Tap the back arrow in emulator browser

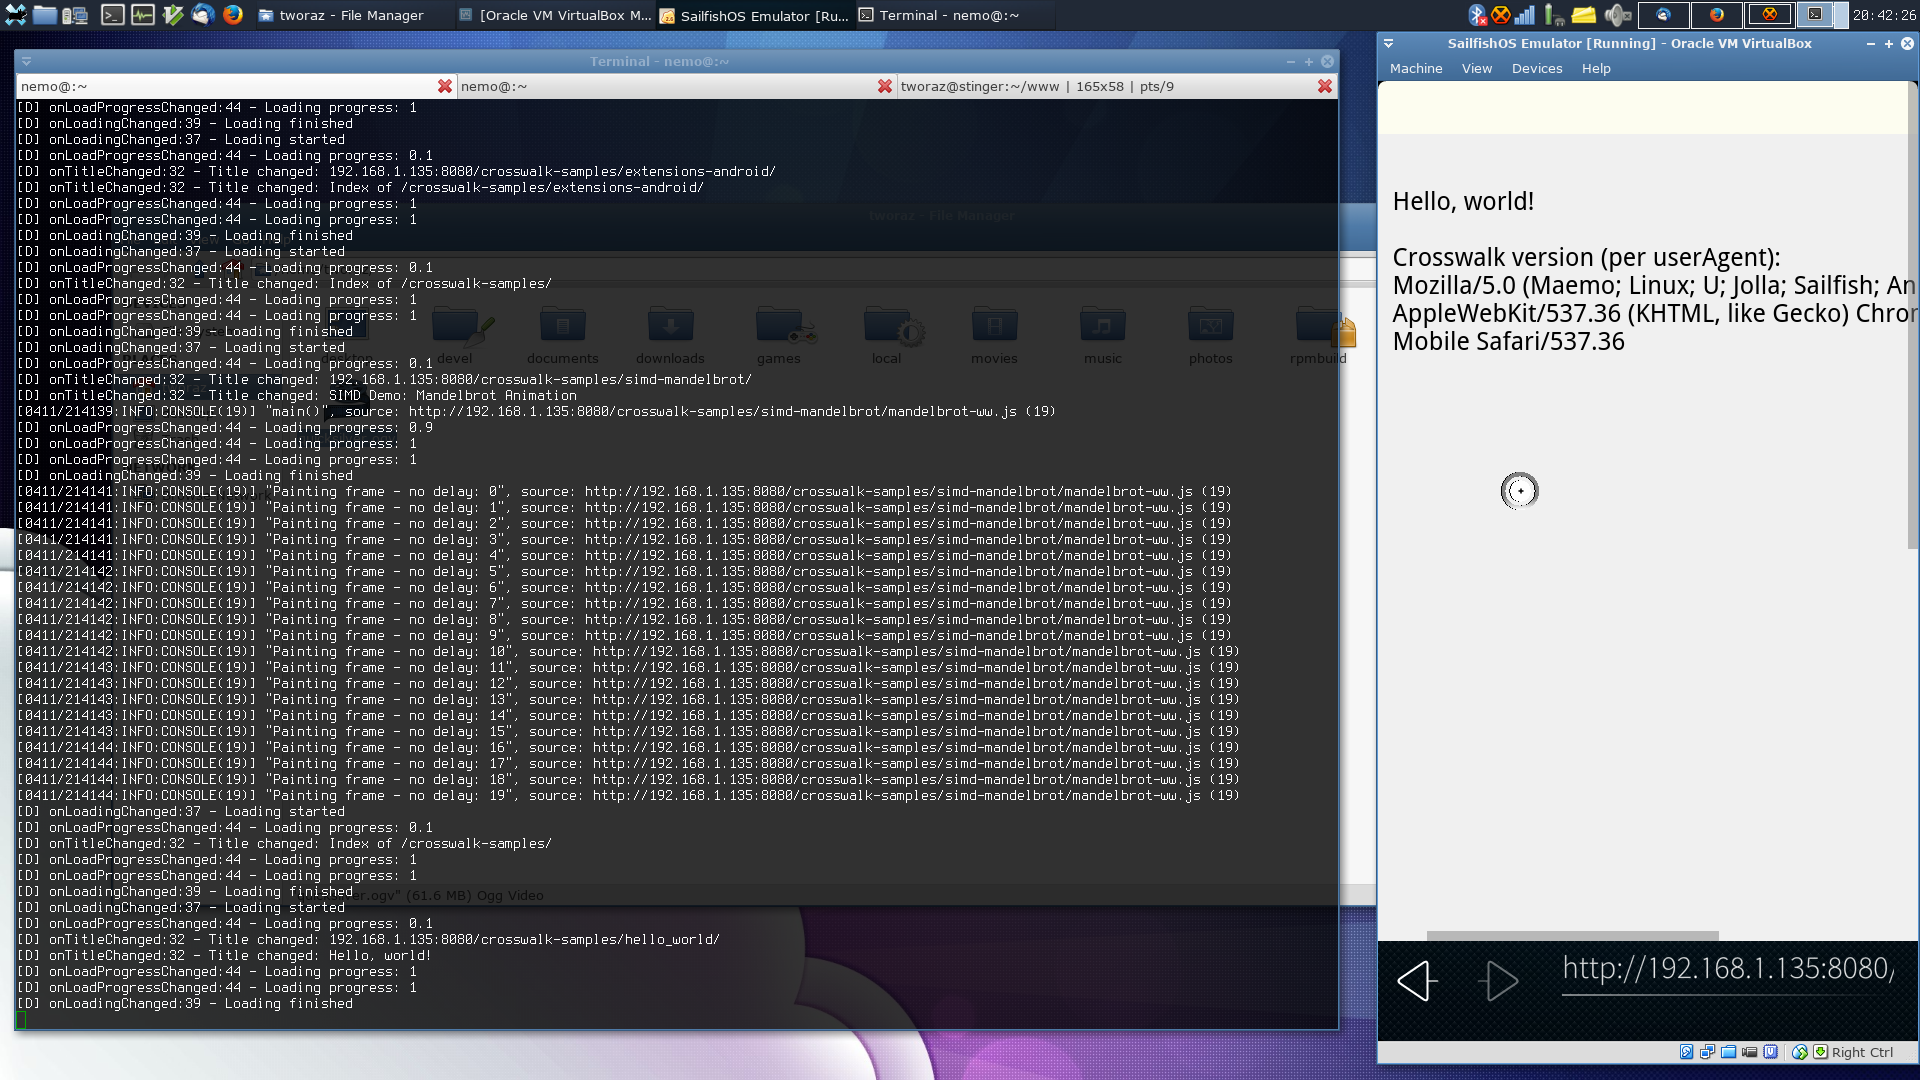coord(1417,981)
